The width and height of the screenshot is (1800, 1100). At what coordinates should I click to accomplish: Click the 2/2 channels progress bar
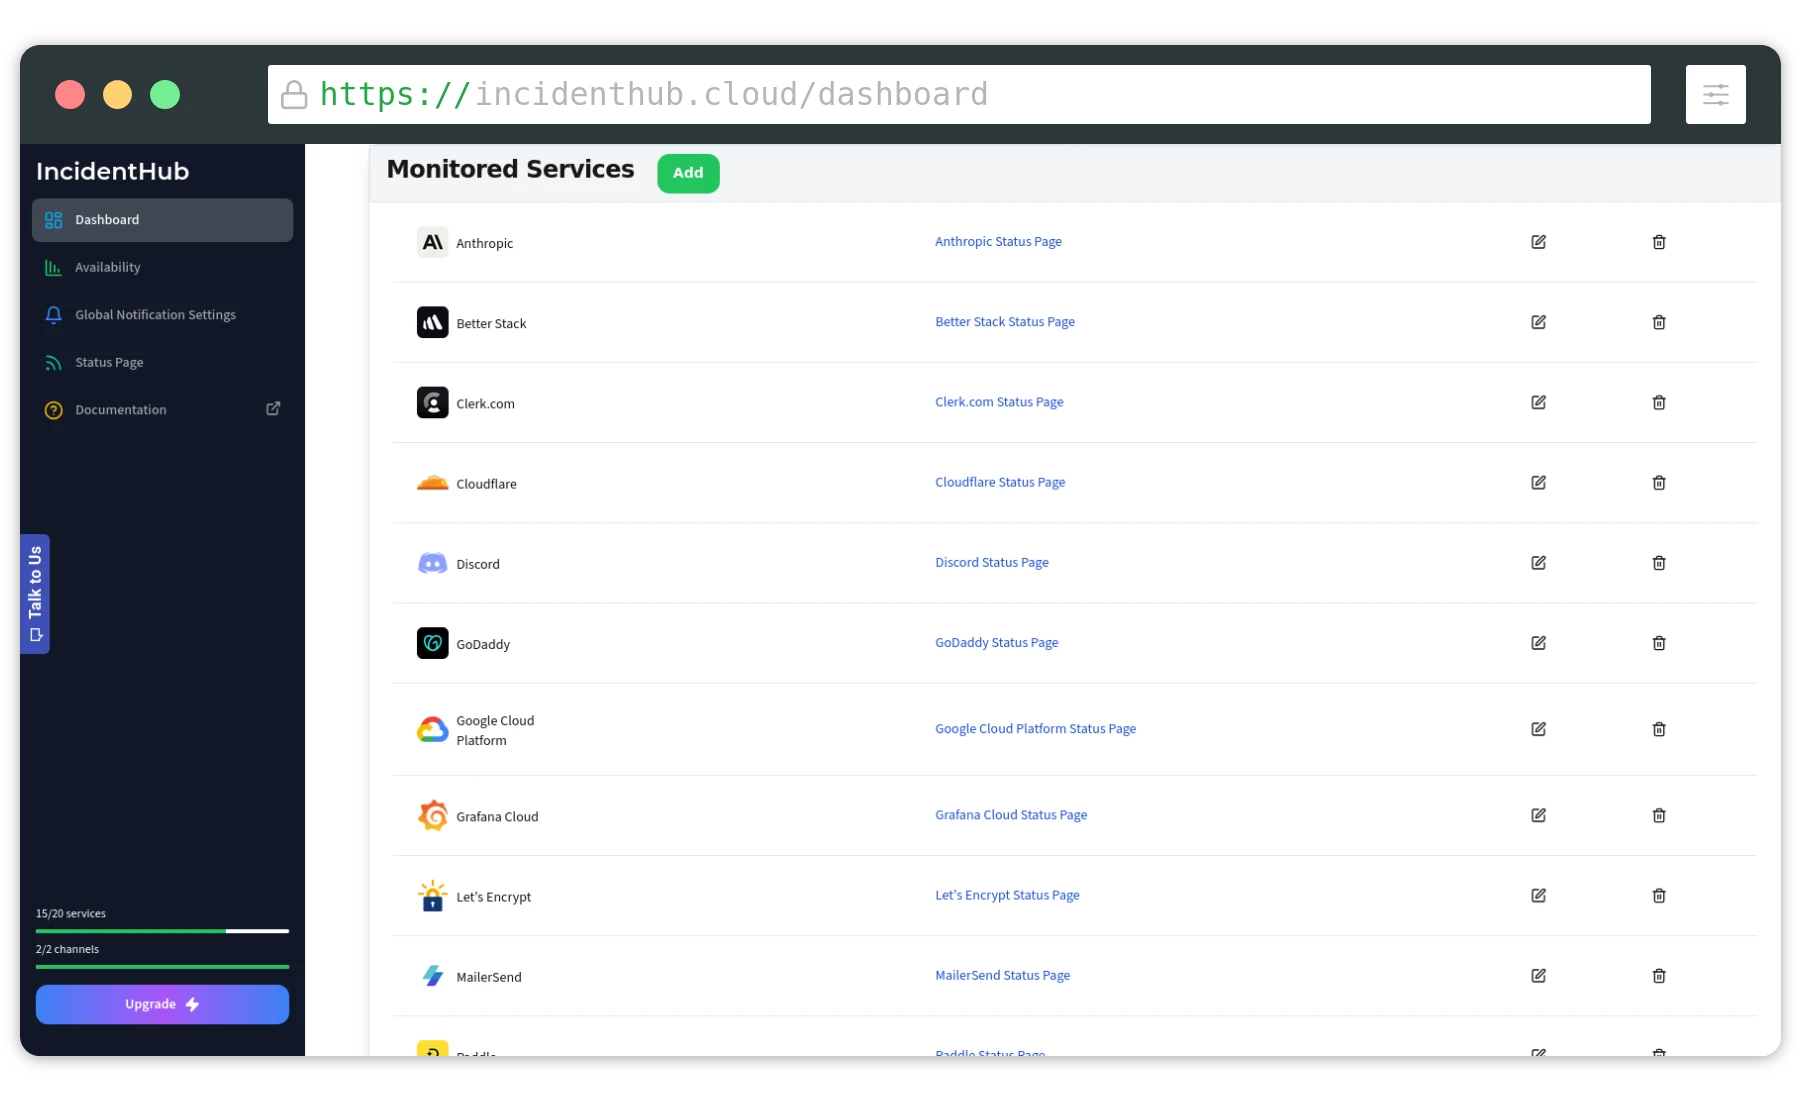[x=162, y=967]
